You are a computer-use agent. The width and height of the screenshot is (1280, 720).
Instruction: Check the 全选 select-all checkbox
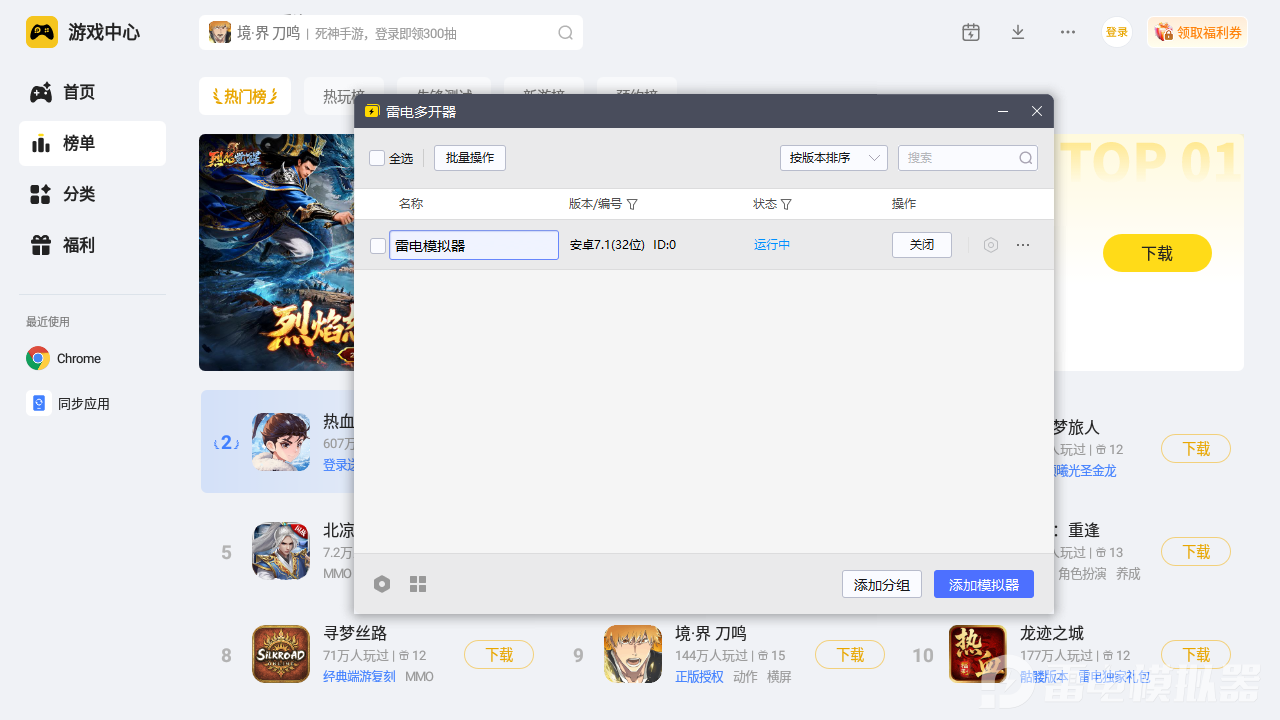(377, 158)
